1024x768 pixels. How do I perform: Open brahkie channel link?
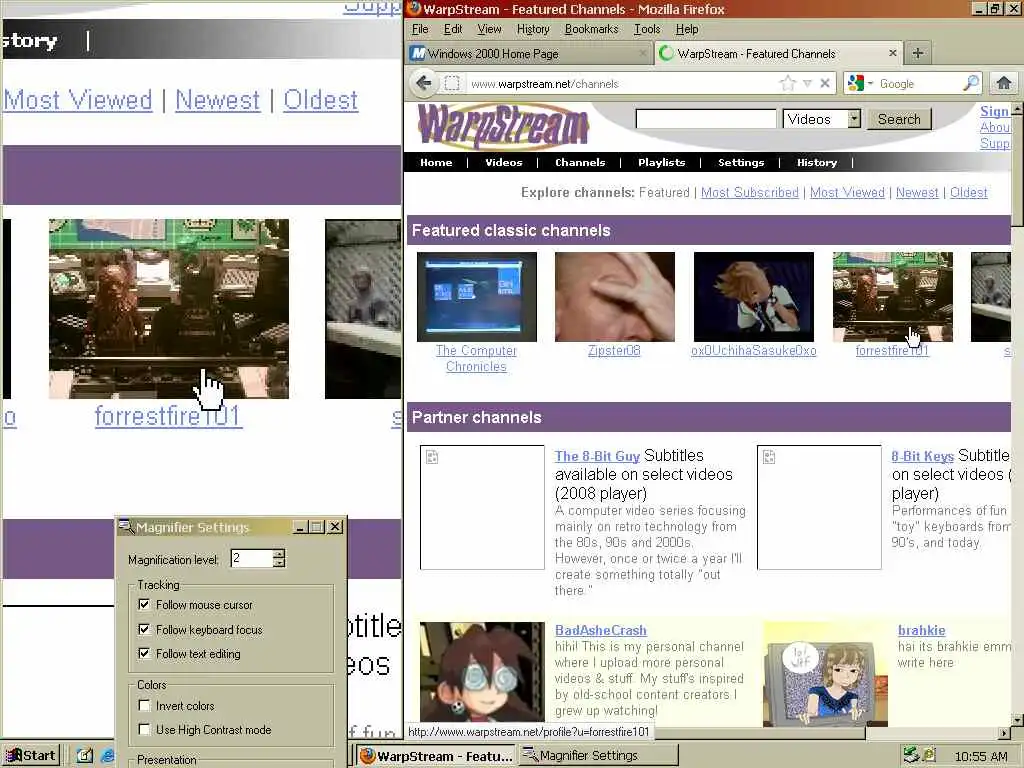(921, 630)
